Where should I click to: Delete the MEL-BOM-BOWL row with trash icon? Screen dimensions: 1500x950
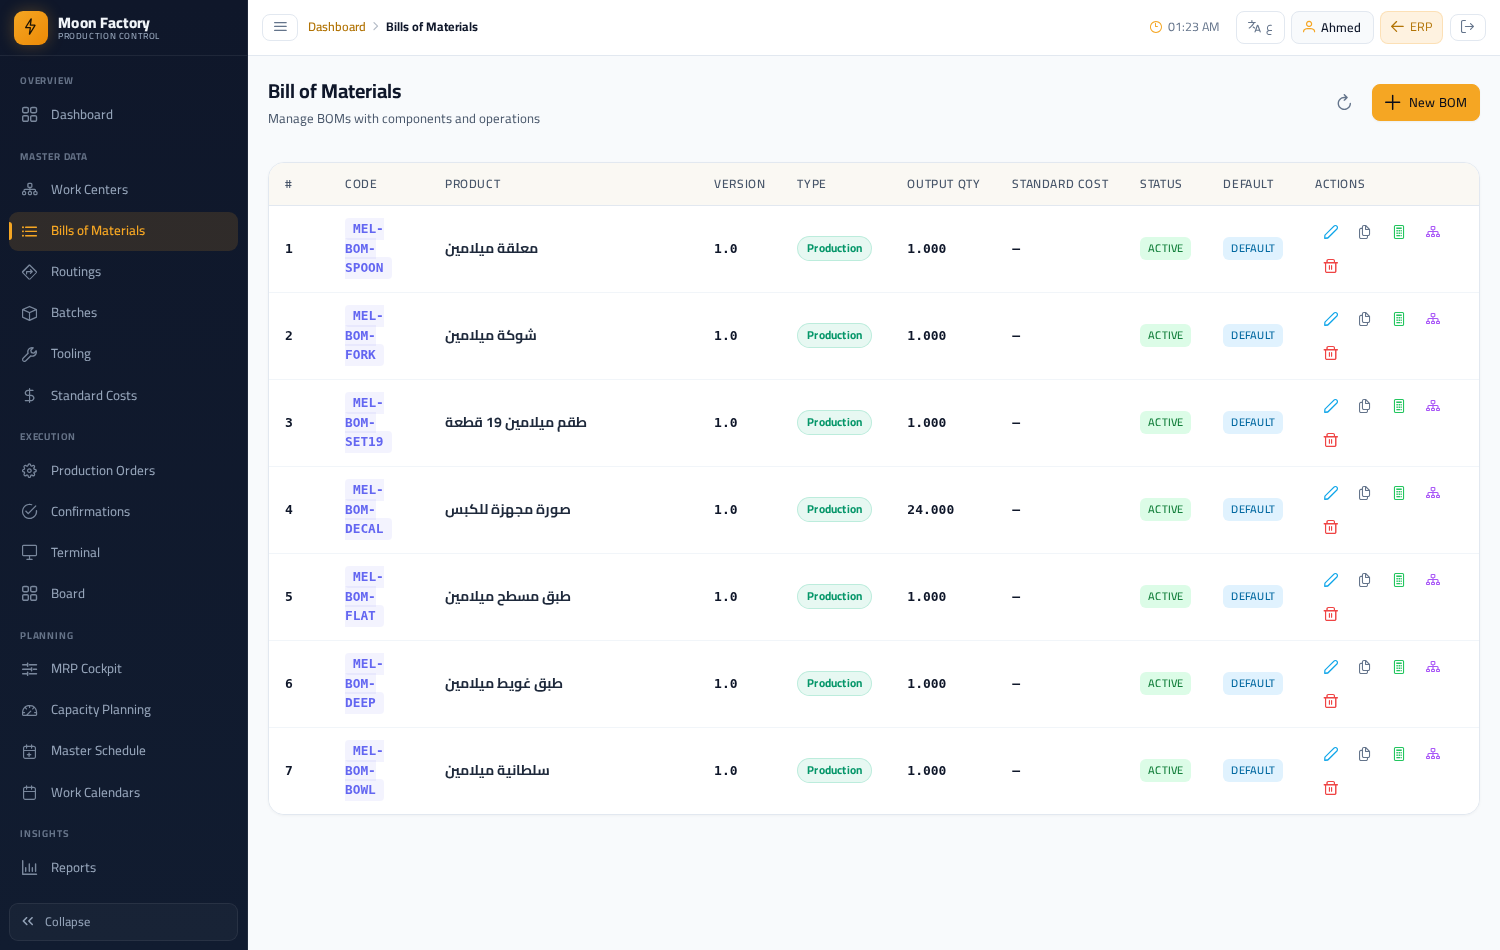point(1331,788)
